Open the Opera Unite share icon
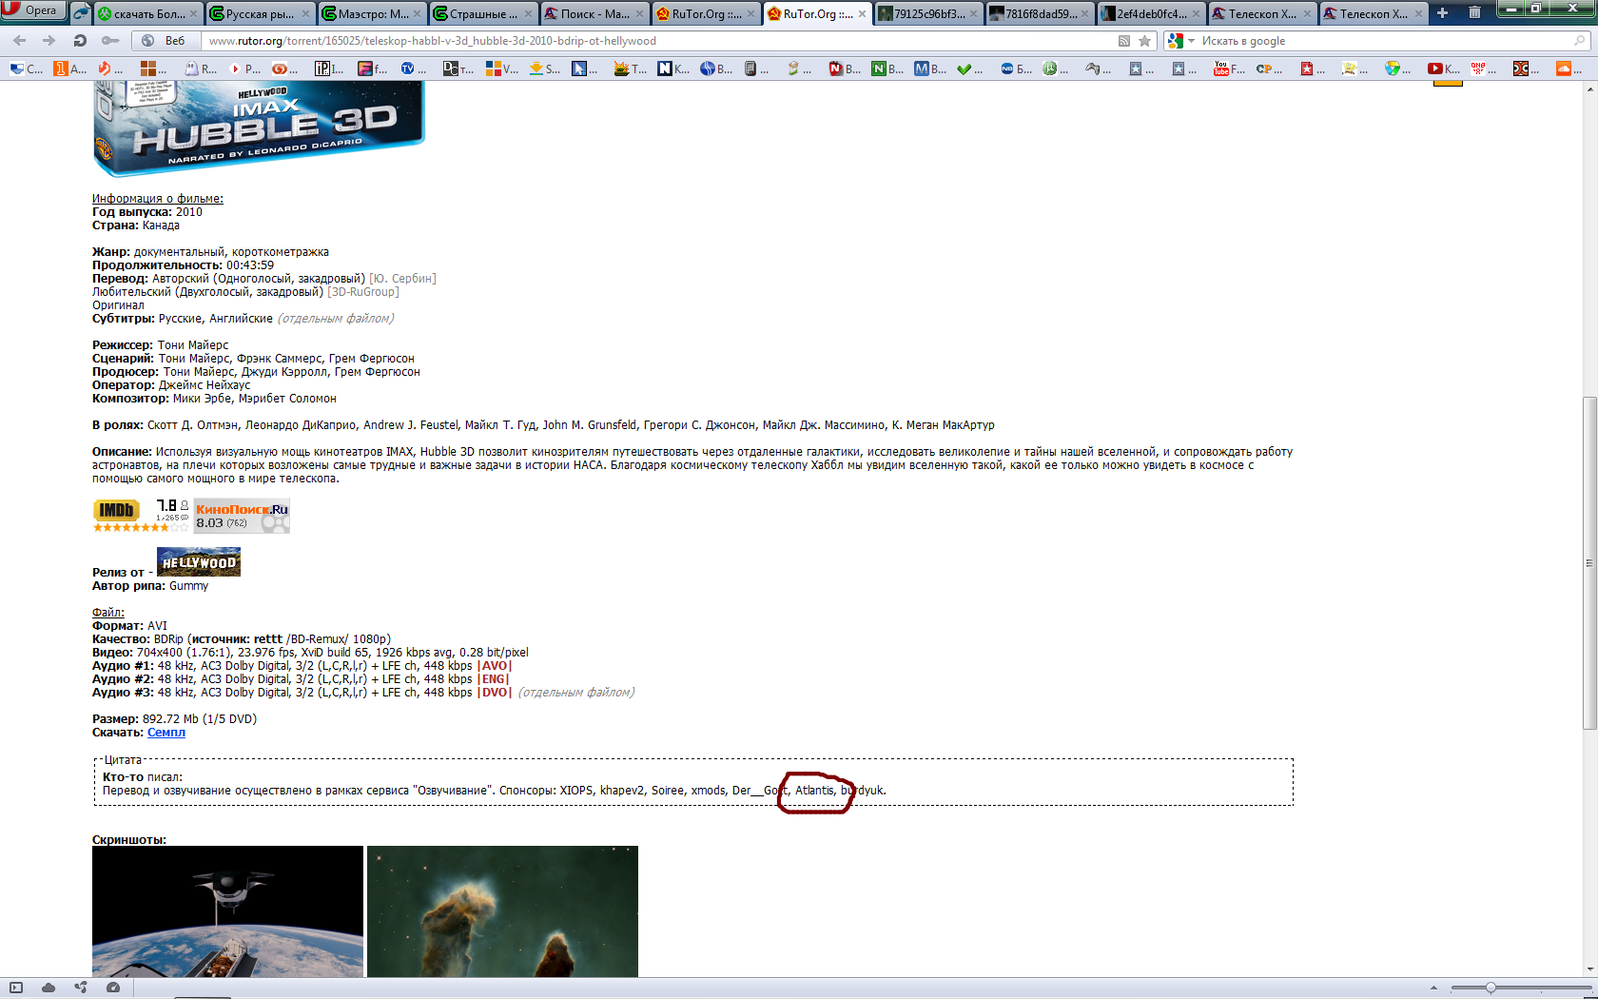Screen dimensions: 1598x999 pyautogui.click(x=80, y=987)
